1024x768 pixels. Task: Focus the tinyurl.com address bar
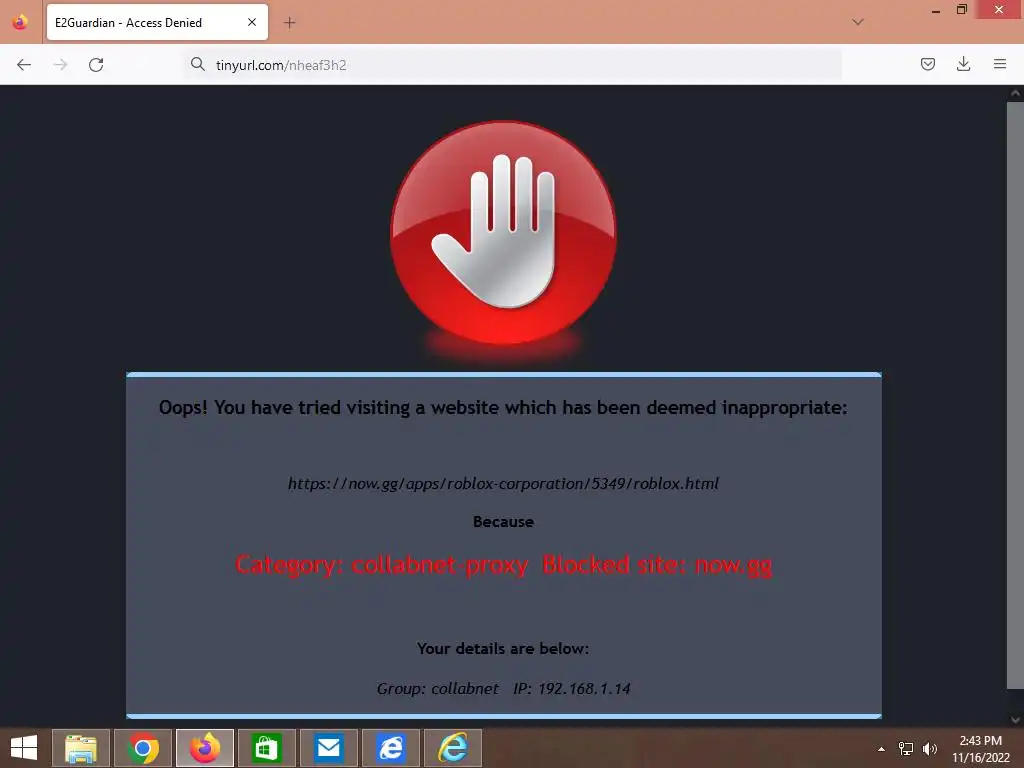pos(513,65)
